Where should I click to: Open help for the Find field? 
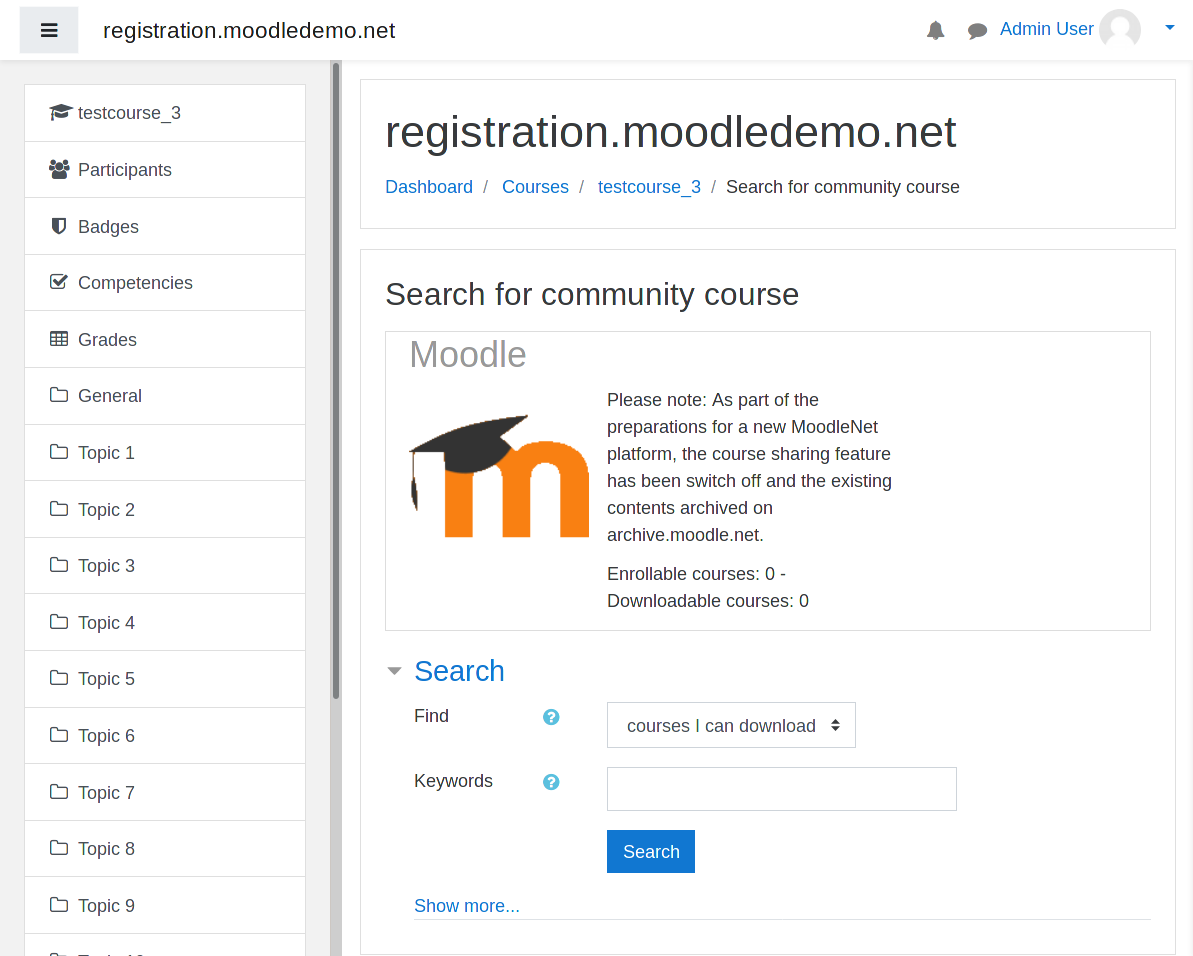tap(551, 717)
